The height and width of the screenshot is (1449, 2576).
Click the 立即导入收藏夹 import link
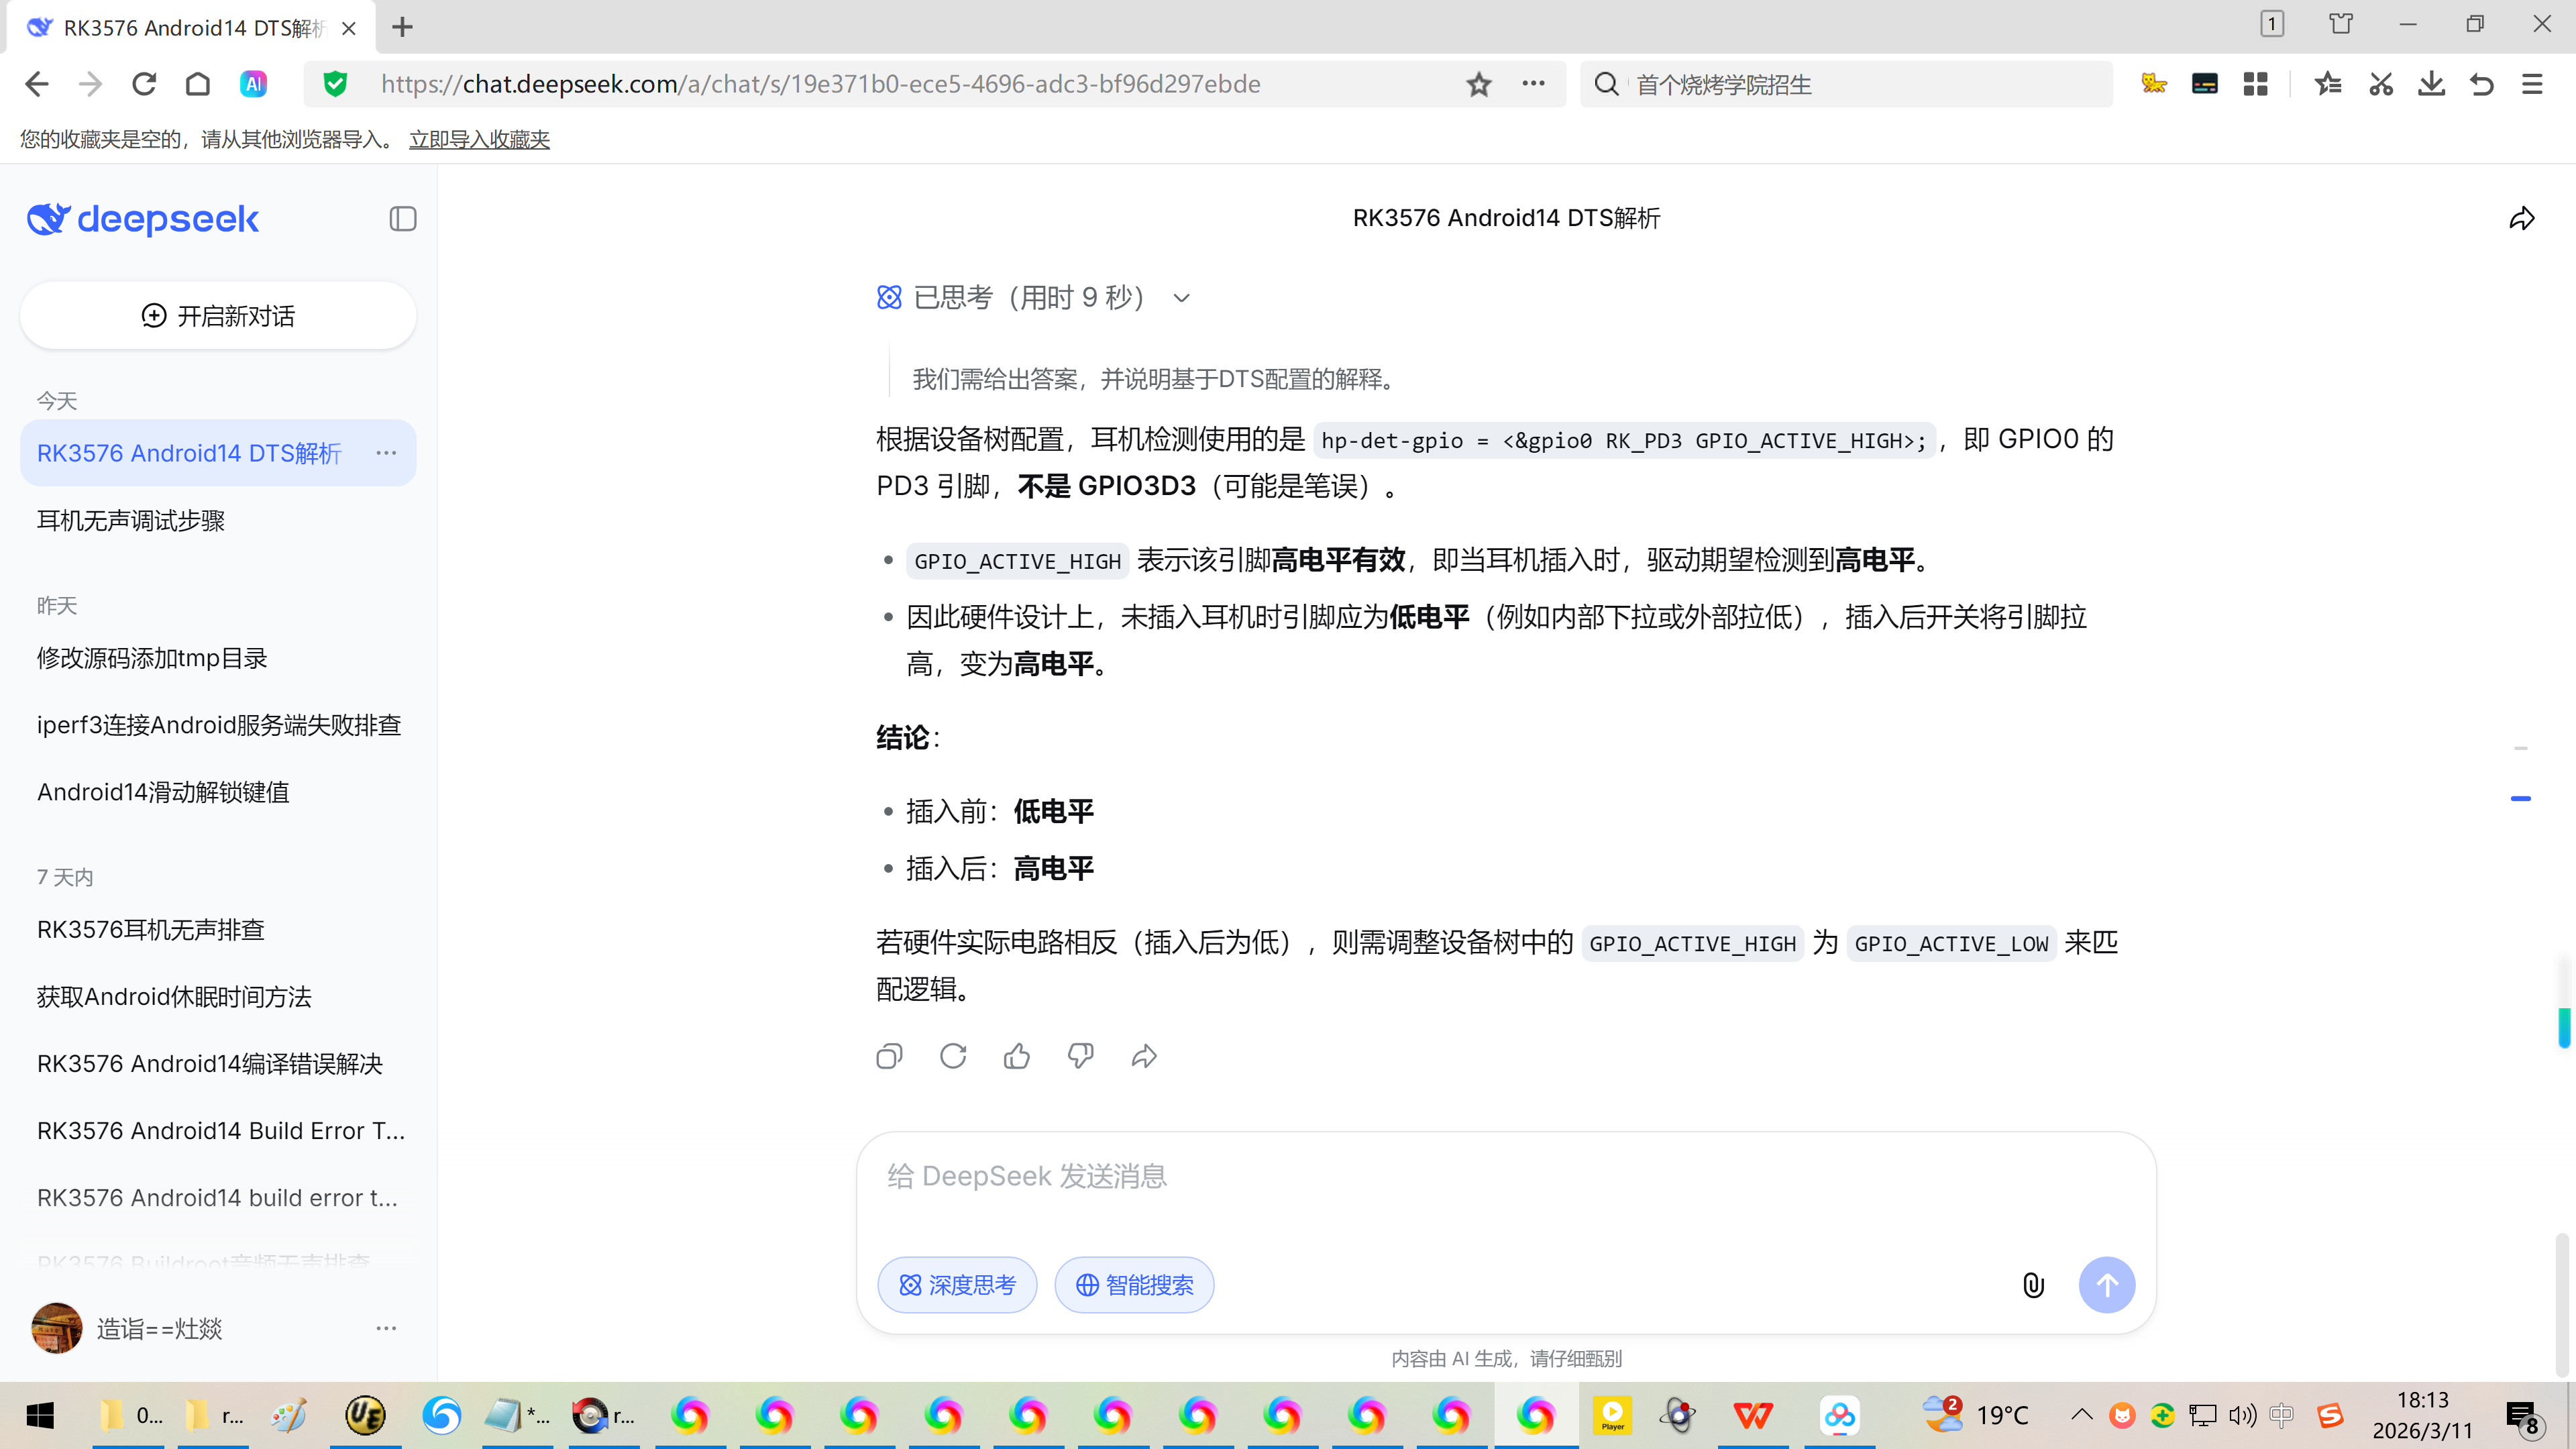pos(479,139)
